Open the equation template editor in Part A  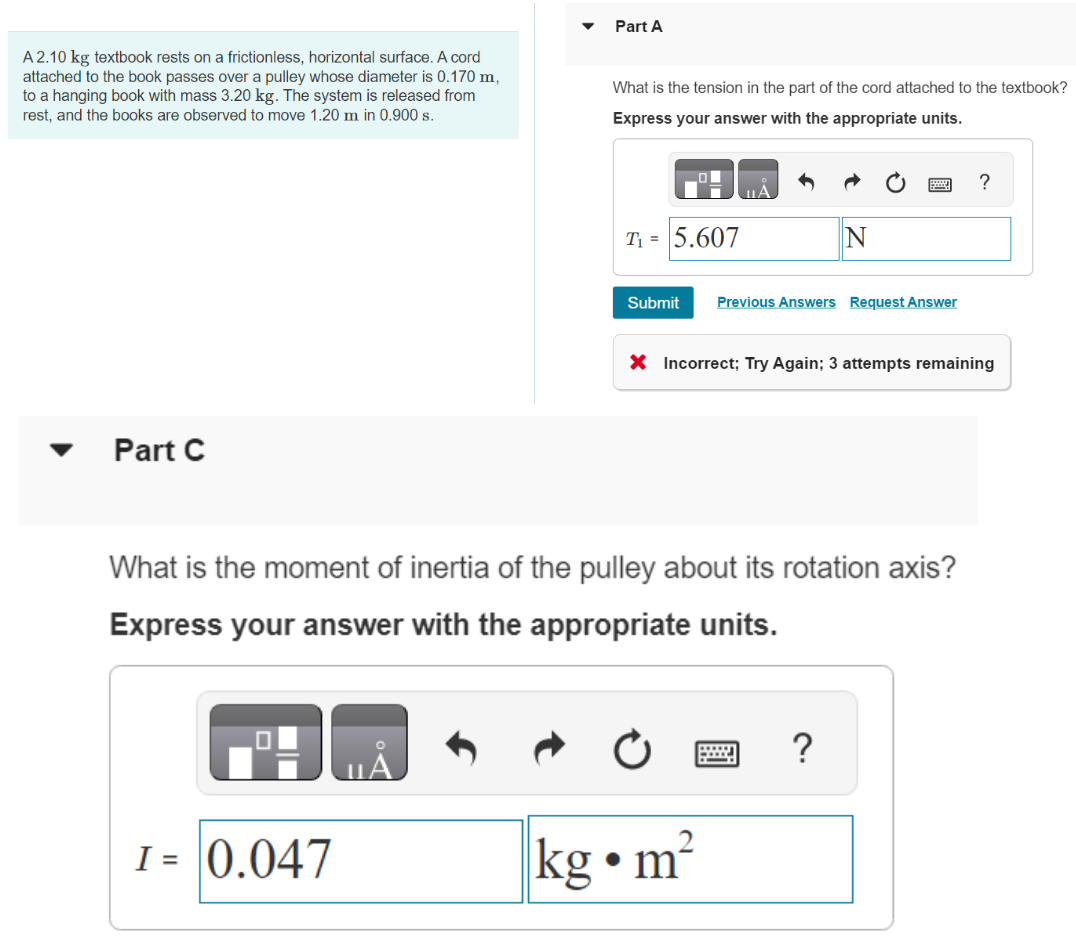tap(704, 179)
